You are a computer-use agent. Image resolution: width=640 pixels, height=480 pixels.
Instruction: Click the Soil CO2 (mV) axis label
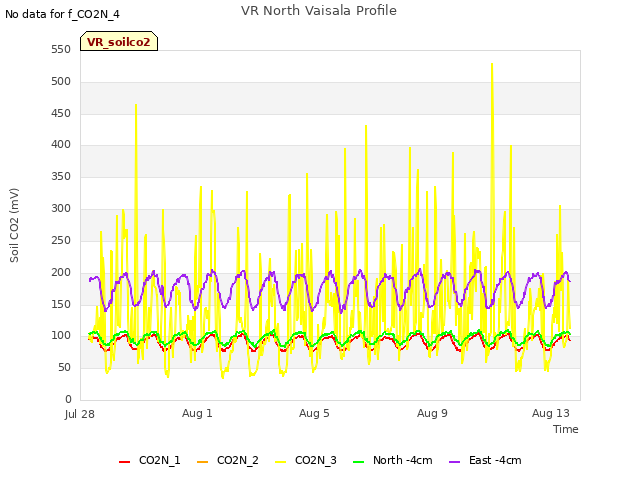14,225
